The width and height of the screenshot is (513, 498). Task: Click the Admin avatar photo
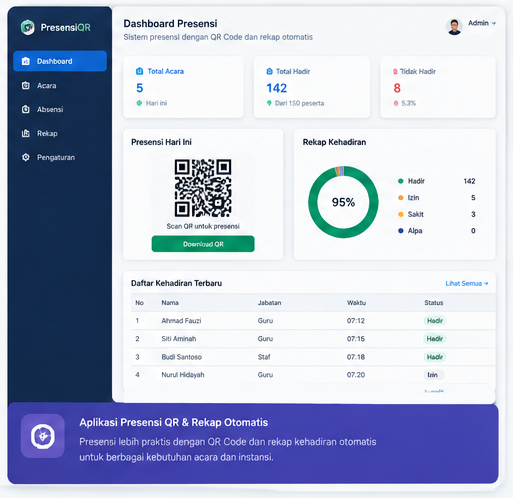tap(454, 27)
